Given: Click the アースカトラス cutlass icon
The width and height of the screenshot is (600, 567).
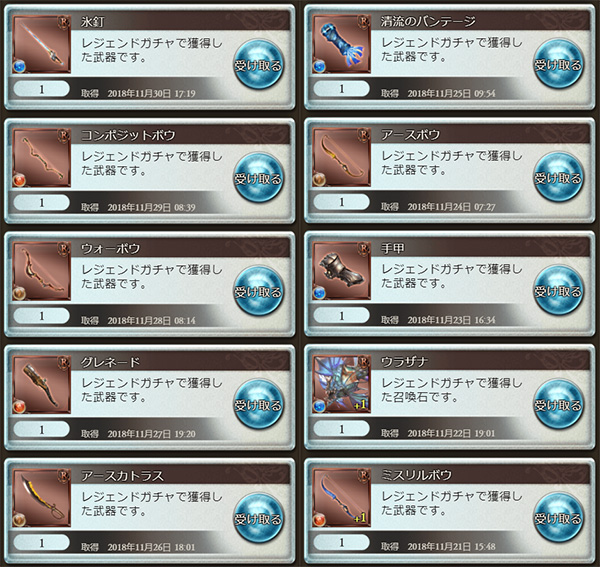Looking at the screenshot, I should 42,498.
